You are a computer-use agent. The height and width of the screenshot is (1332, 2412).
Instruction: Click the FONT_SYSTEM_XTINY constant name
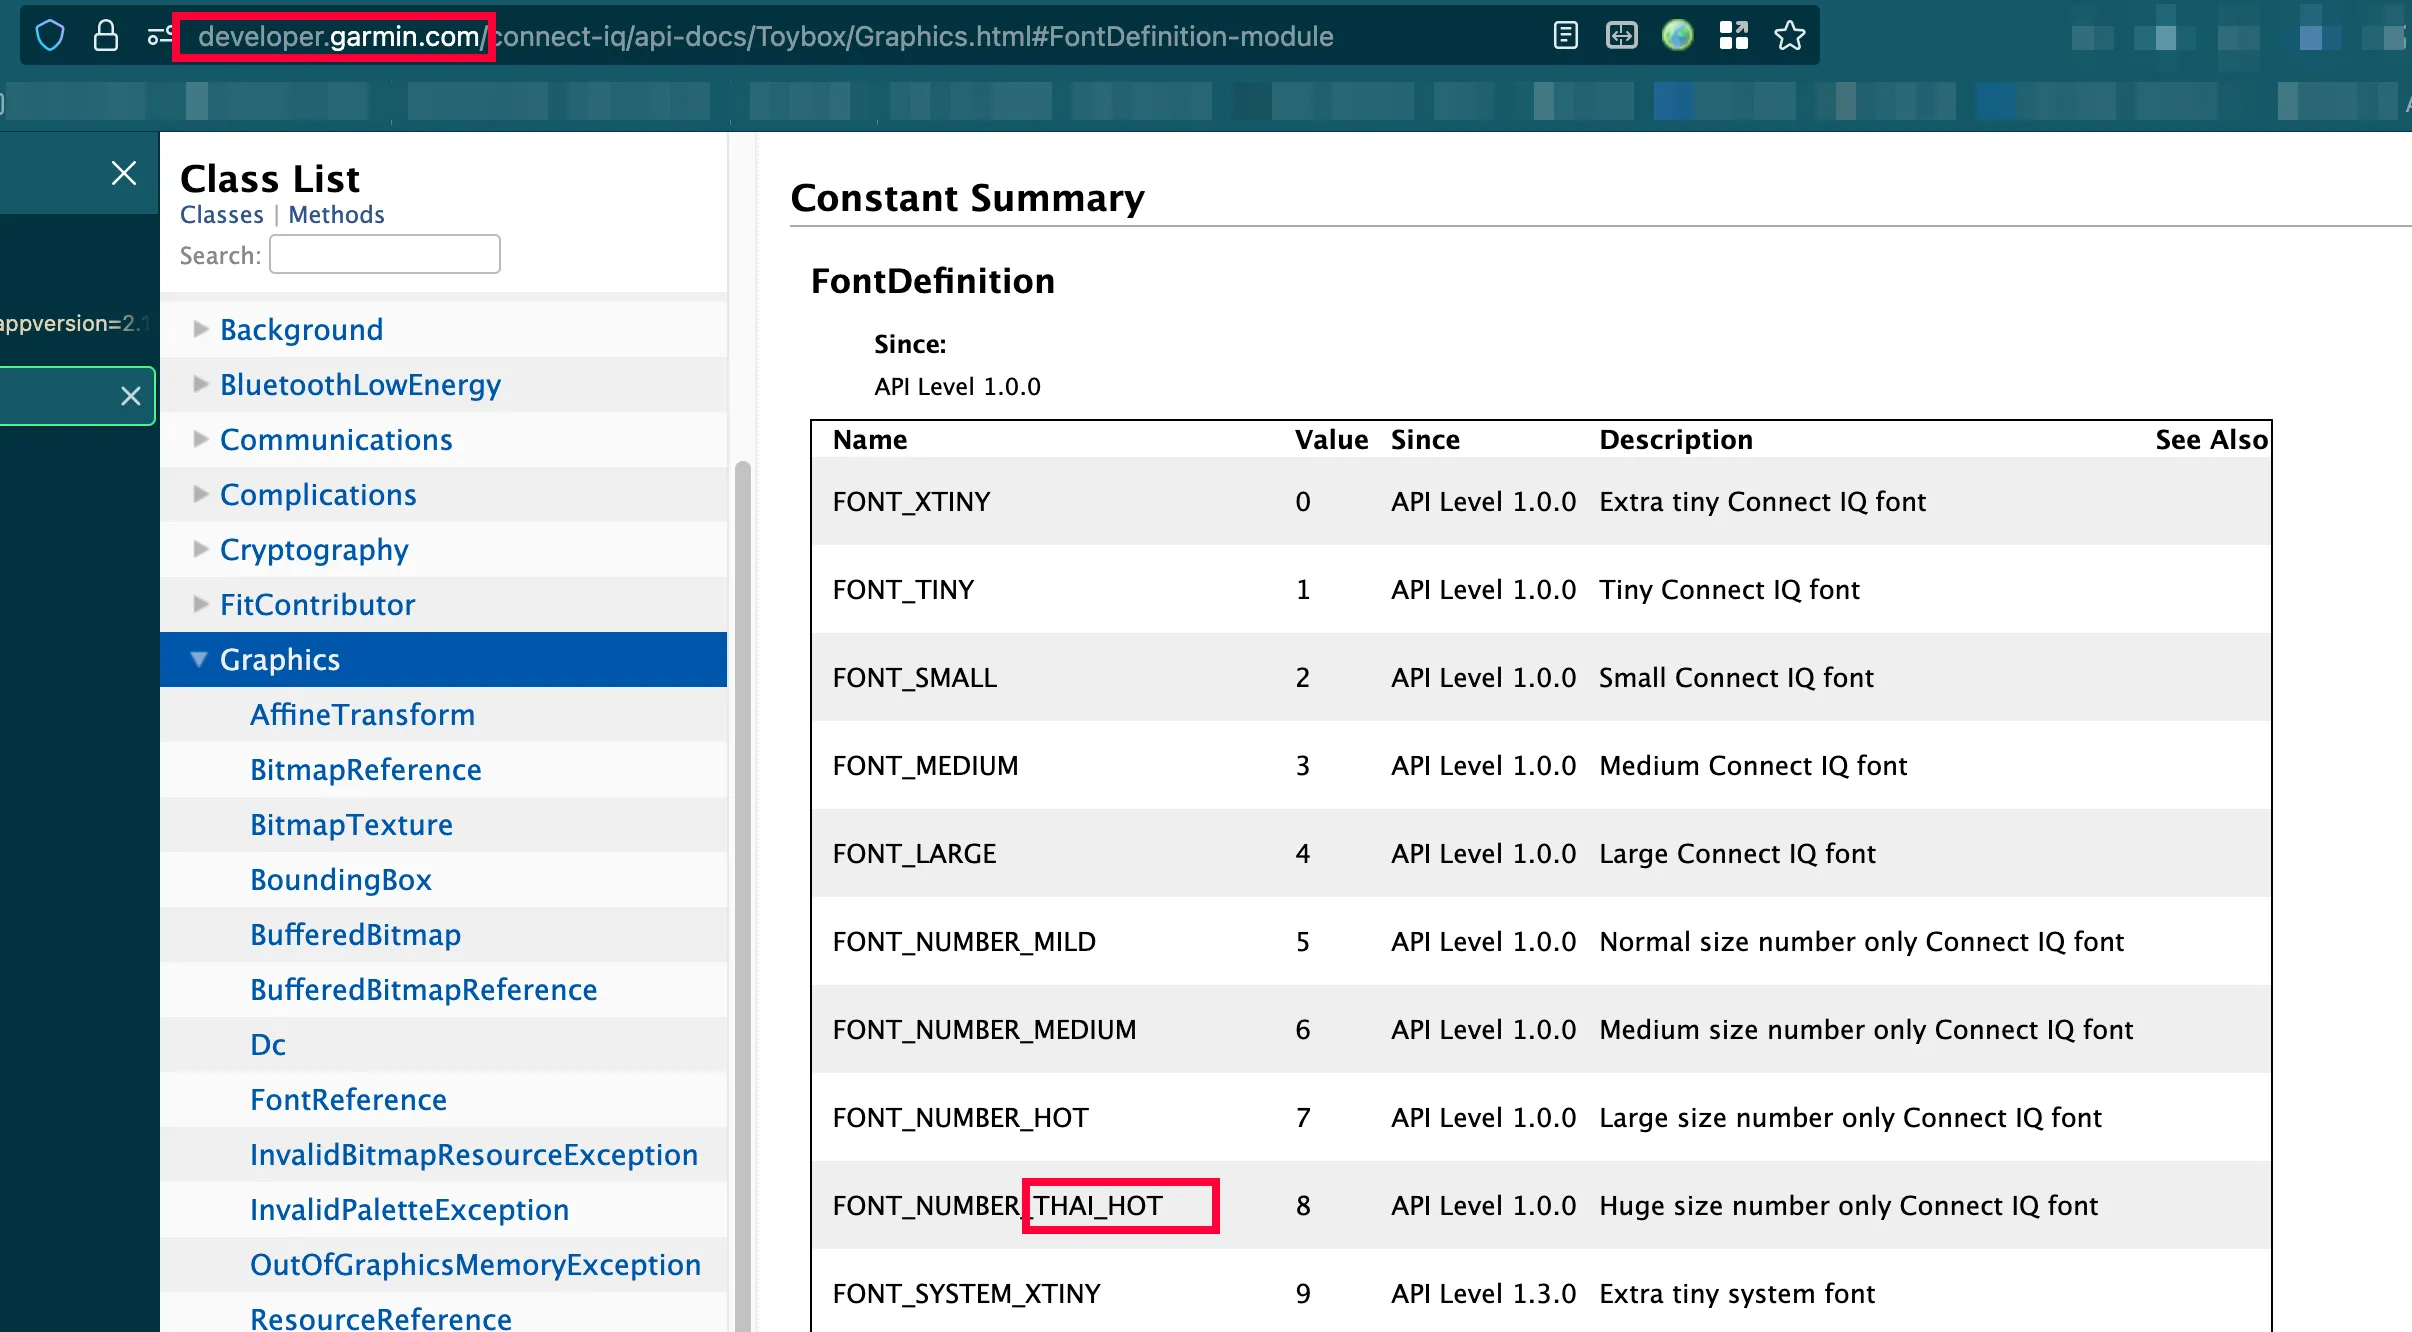point(966,1294)
